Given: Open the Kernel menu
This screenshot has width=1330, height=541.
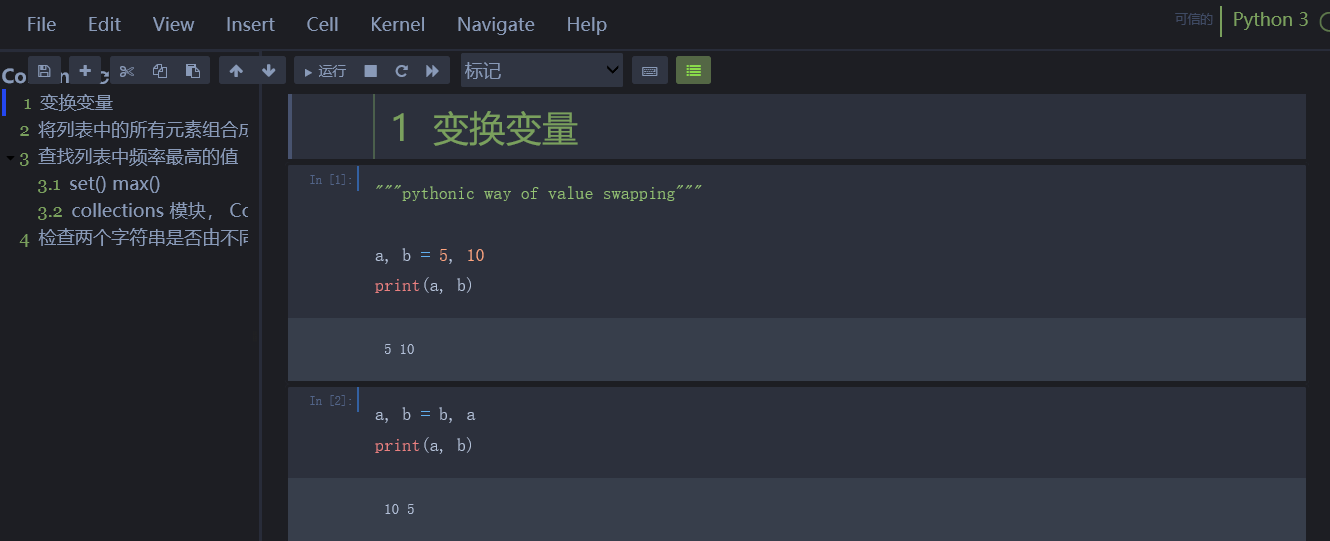Looking at the screenshot, I should (397, 24).
